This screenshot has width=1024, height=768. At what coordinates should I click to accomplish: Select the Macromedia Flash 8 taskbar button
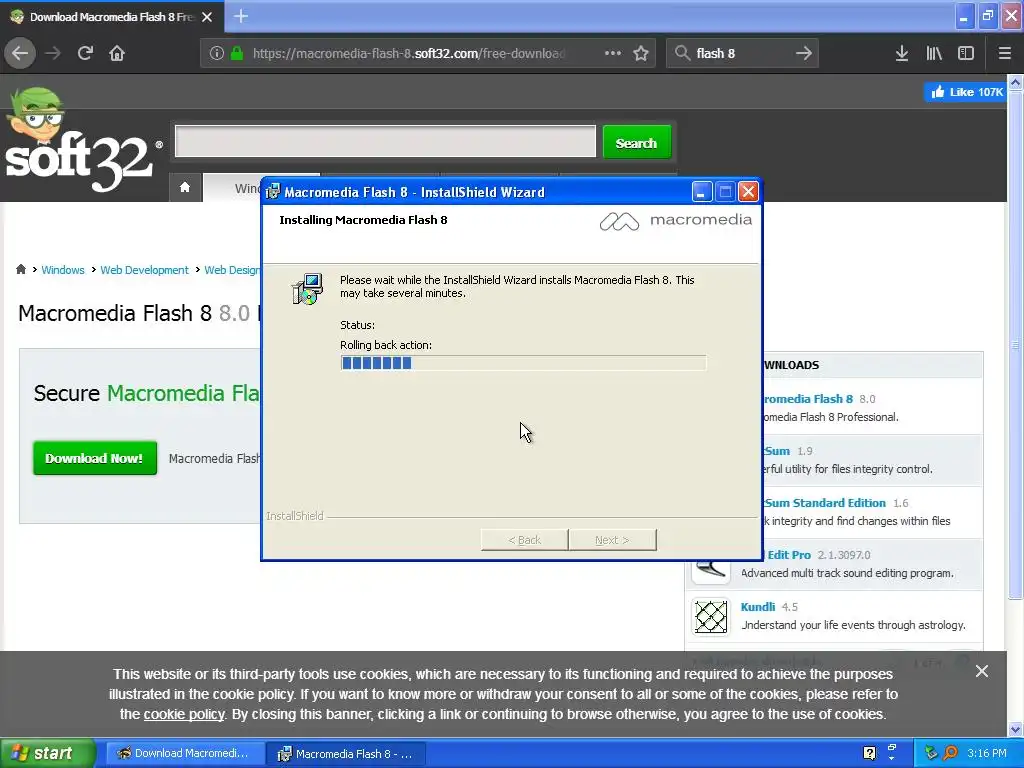click(346, 754)
